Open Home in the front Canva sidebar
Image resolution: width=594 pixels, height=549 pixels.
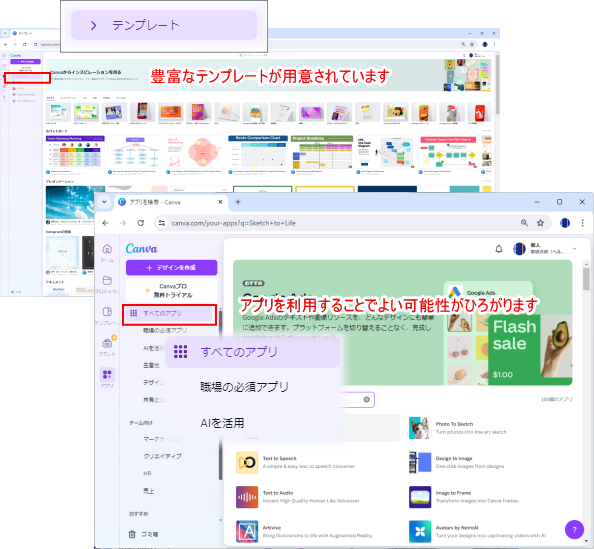pos(107,253)
